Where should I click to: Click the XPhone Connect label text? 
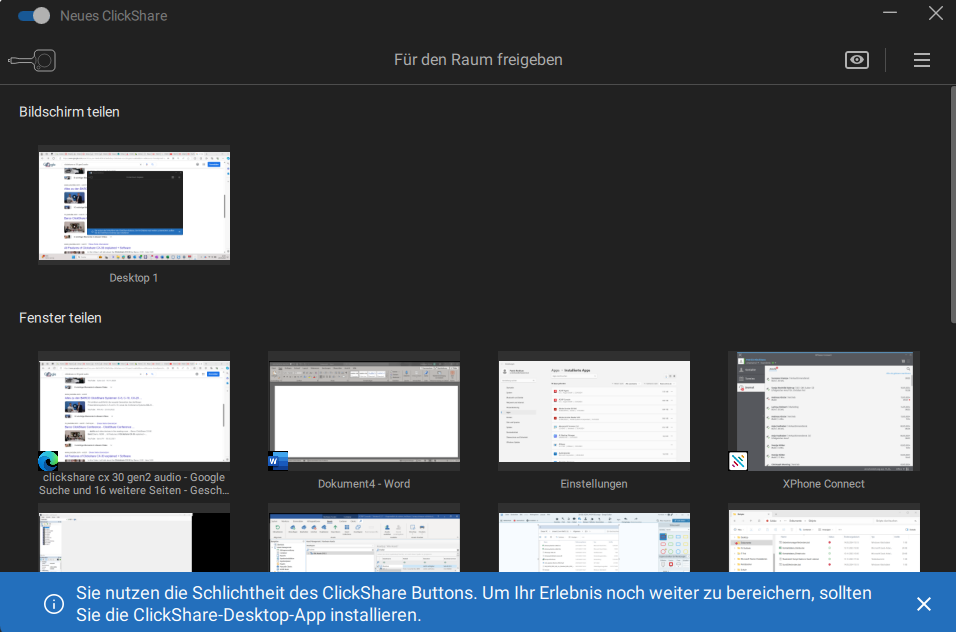(823, 484)
